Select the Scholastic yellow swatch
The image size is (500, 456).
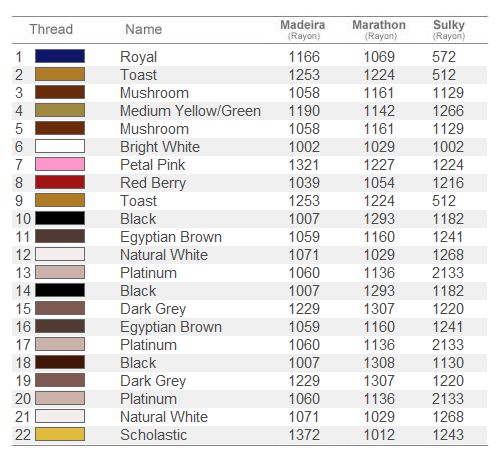[60, 434]
